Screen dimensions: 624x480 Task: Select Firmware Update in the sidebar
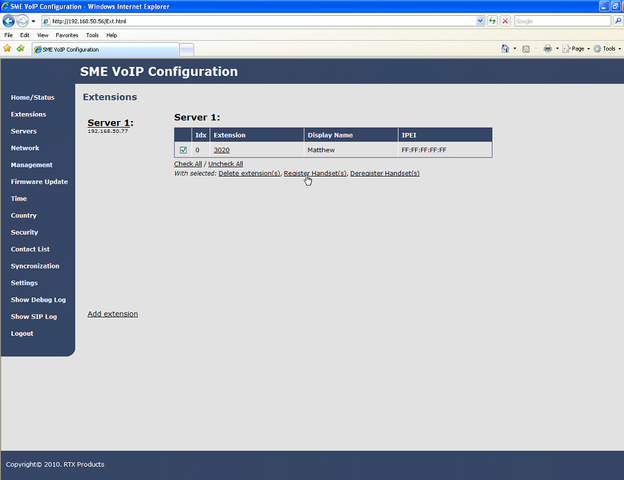[39, 182]
